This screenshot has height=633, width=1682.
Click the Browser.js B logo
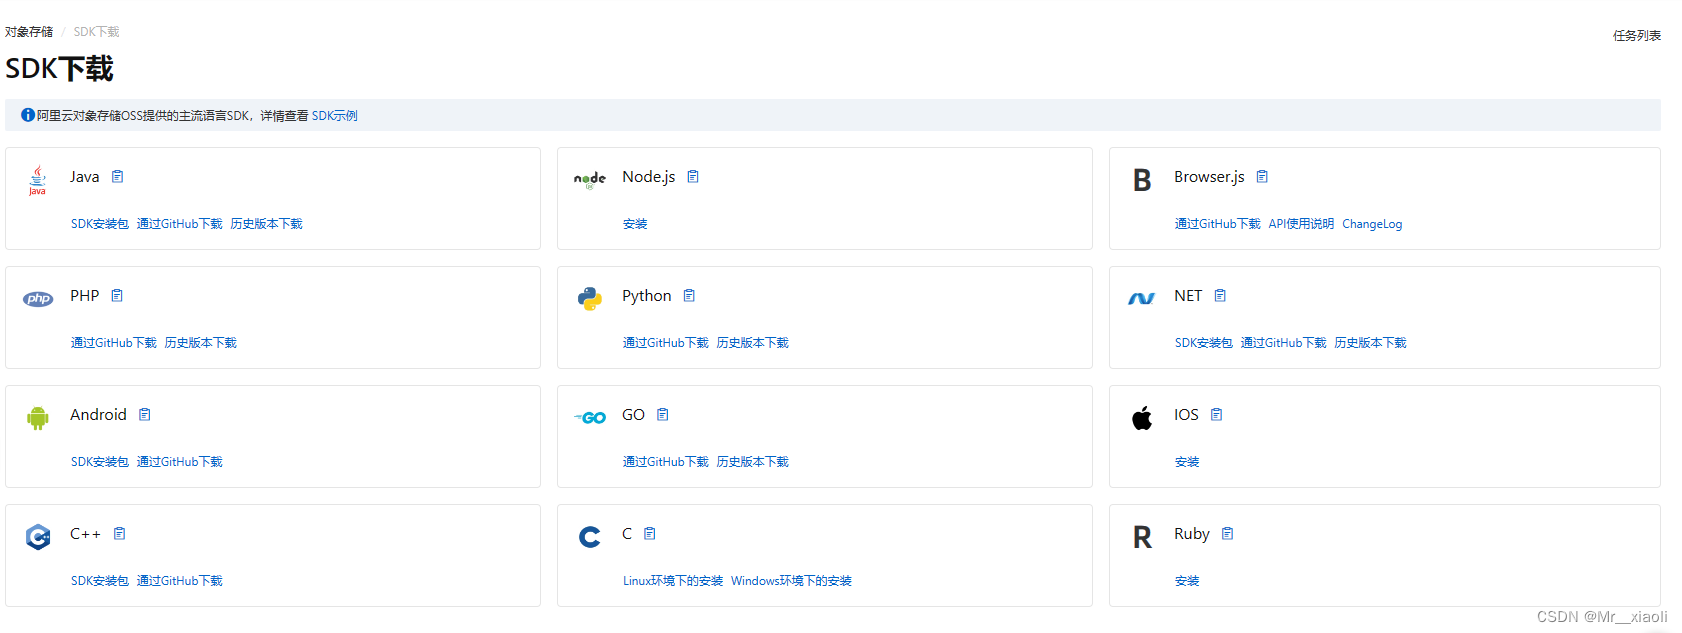1142,180
